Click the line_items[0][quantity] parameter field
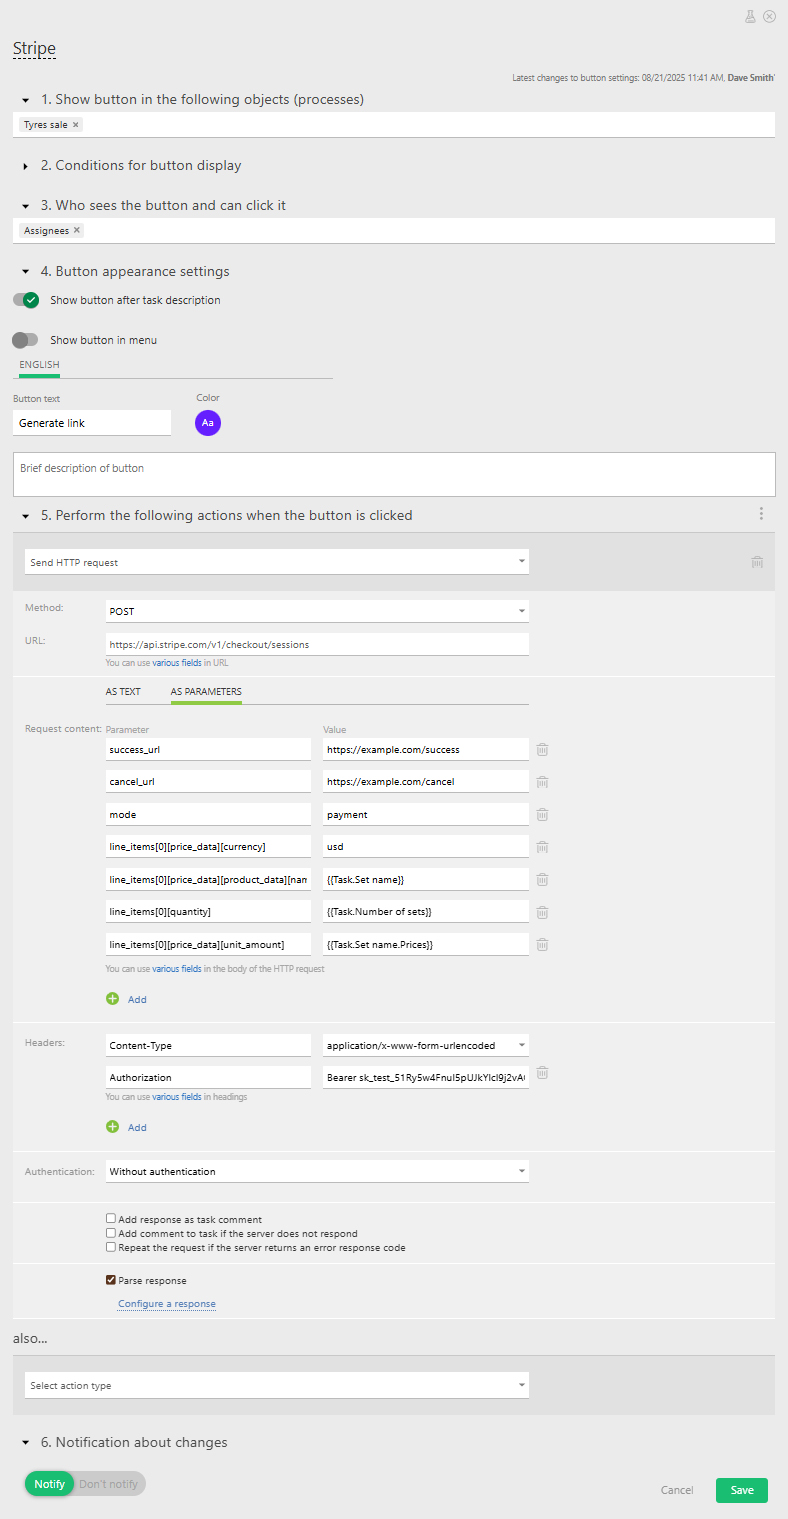 208,912
